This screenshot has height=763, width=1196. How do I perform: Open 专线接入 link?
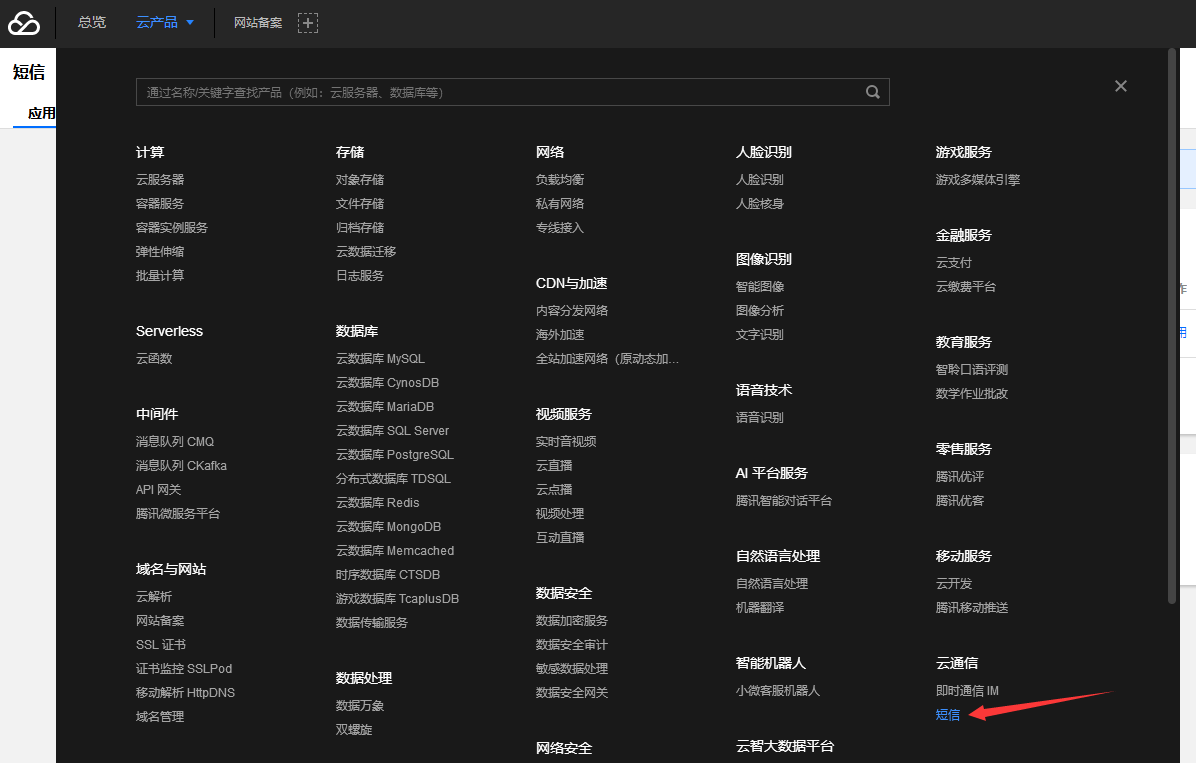(x=560, y=228)
